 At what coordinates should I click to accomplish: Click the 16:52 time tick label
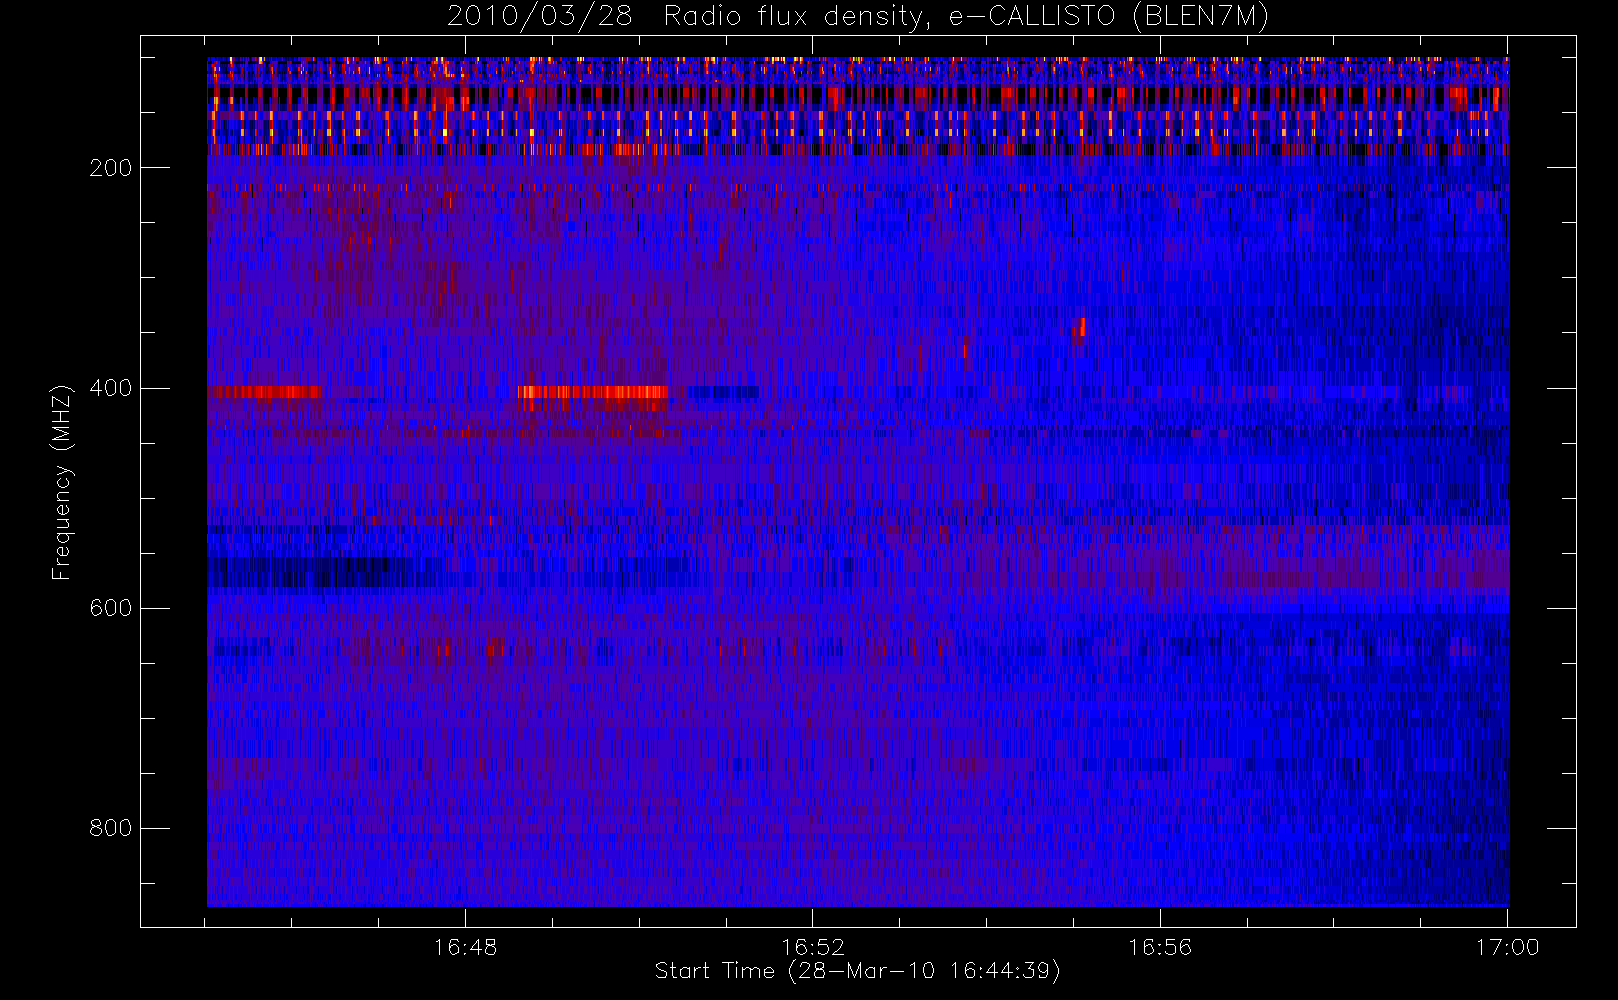(813, 947)
